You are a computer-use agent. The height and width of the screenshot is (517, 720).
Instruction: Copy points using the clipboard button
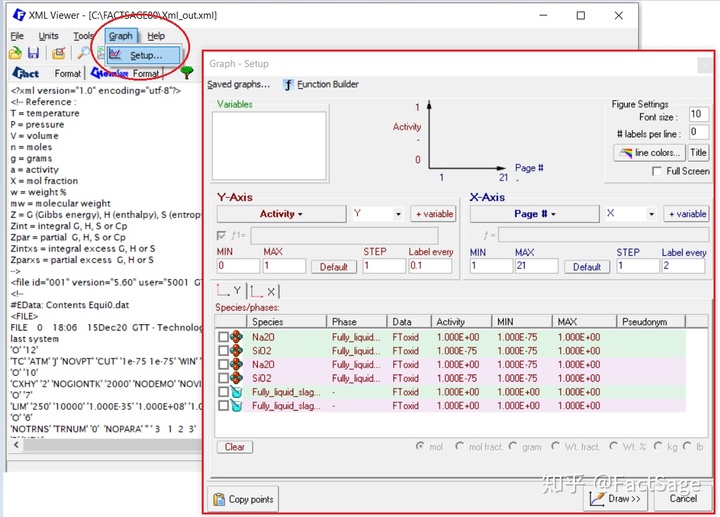tap(243, 499)
